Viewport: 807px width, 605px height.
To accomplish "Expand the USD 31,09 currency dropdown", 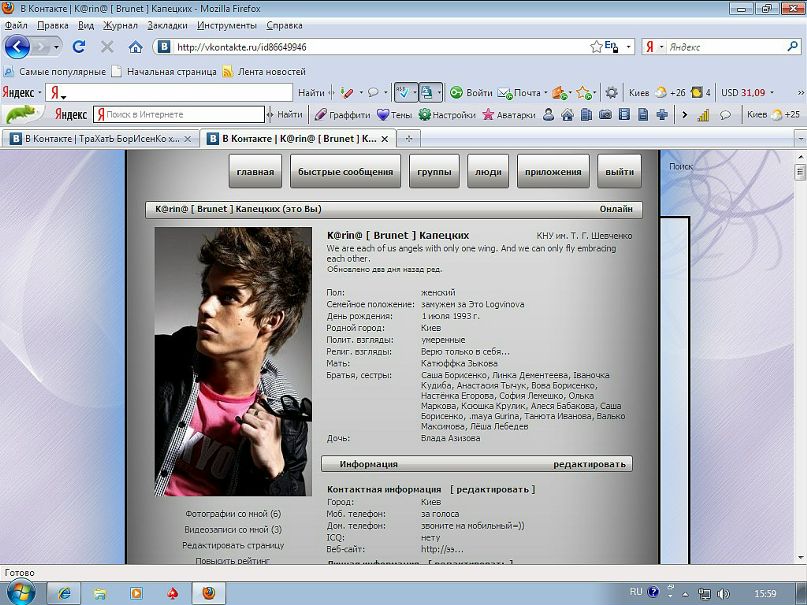I will (771, 93).
